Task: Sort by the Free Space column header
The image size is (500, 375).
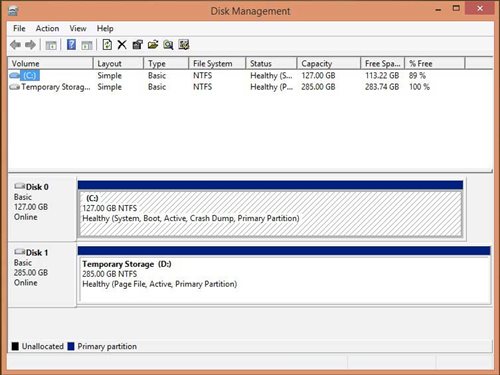Action: coord(383,63)
